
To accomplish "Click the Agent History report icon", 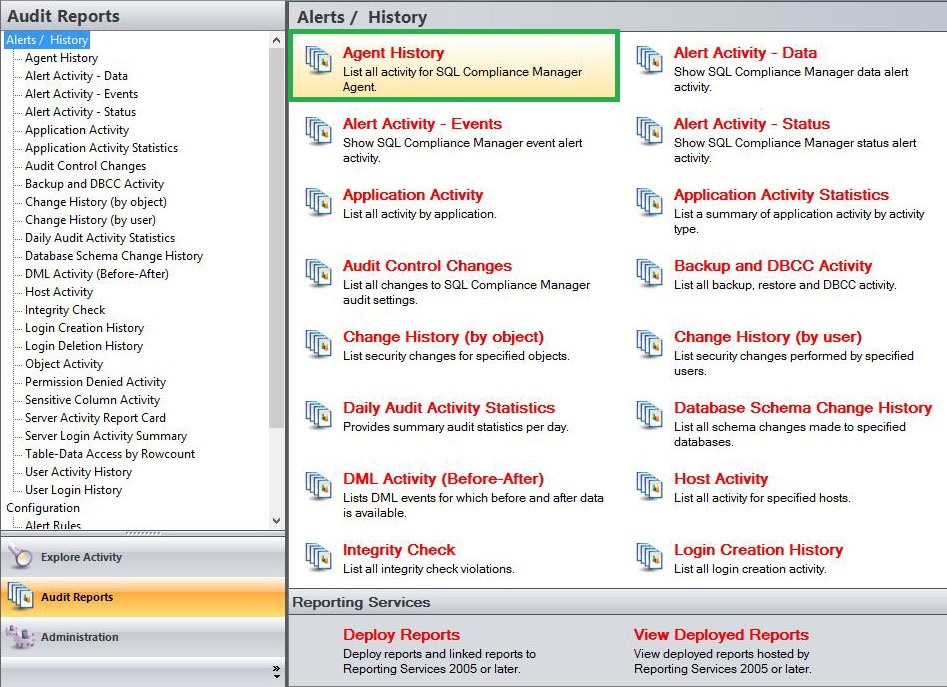I will pyautogui.click(x=318, y=60).
